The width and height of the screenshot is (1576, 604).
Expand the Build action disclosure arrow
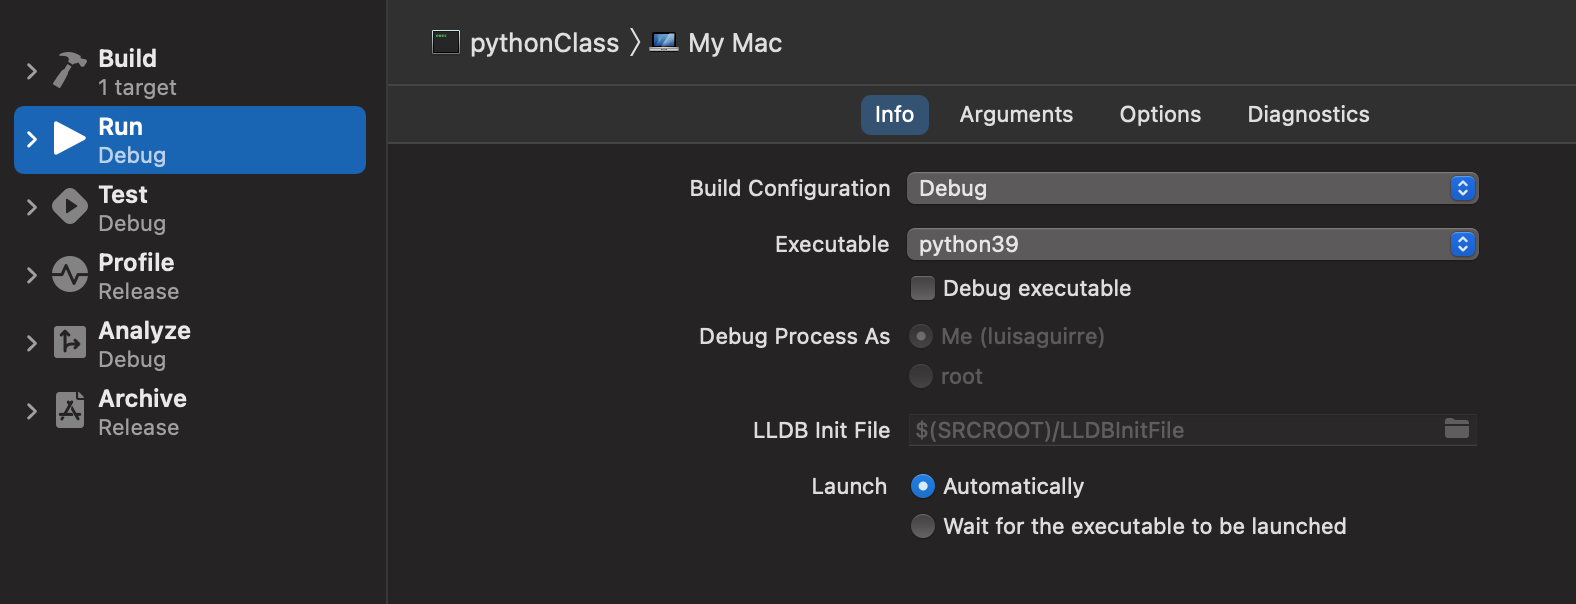32,71
